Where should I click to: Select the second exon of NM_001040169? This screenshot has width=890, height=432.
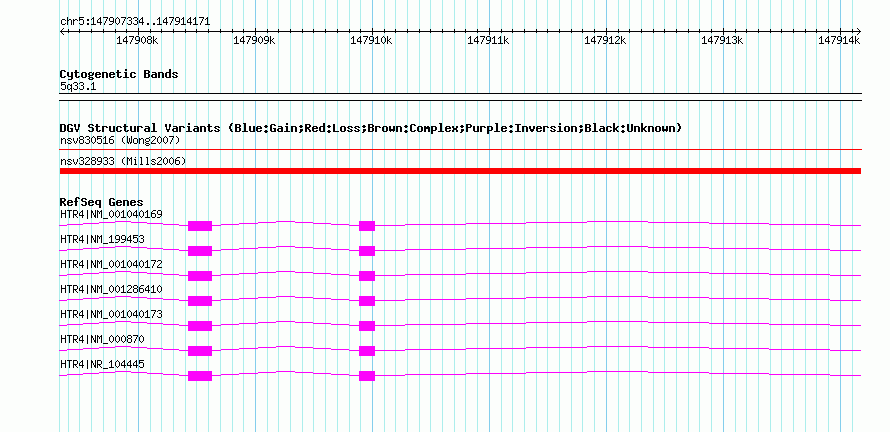(x=367, y=226)
